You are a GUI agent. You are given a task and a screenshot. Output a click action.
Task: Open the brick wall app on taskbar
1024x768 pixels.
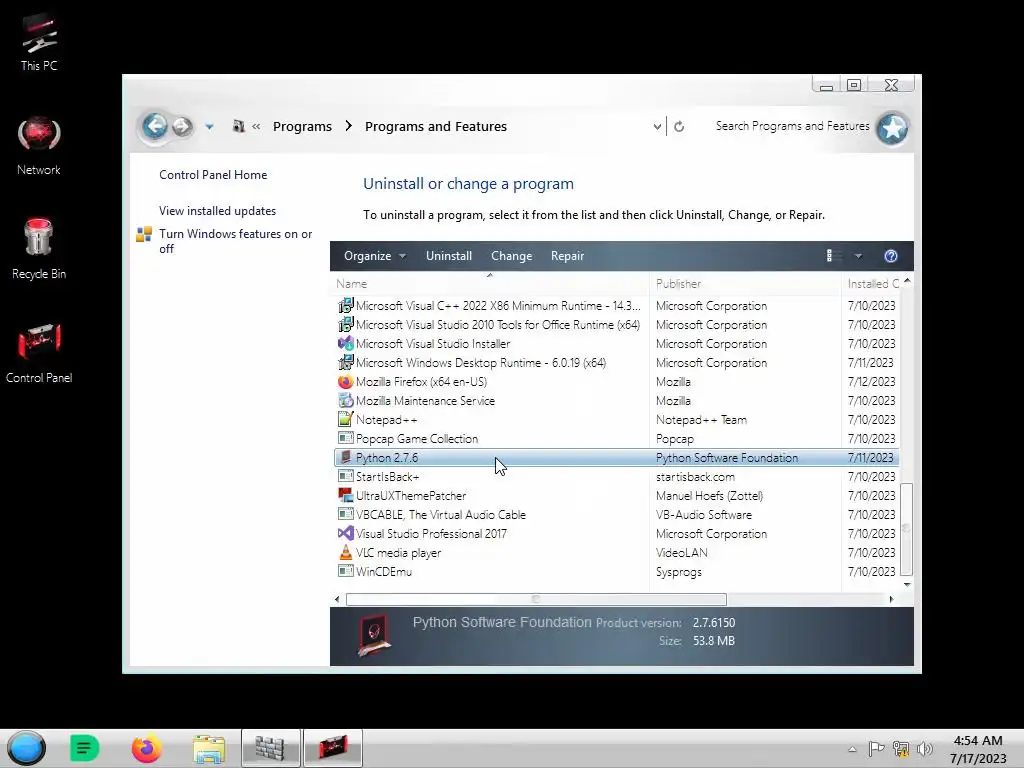(270, 748)
